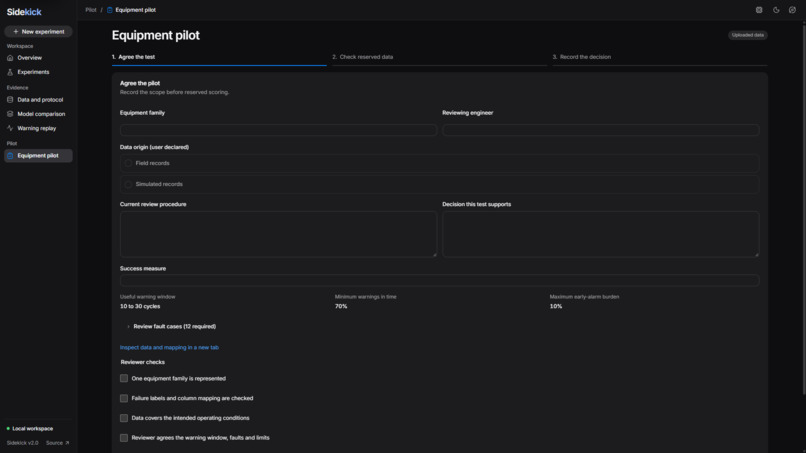
Task: Check Reviewer agrees the warning window, faults and limits
Action: pyautogui.click(x=124, y=438)
